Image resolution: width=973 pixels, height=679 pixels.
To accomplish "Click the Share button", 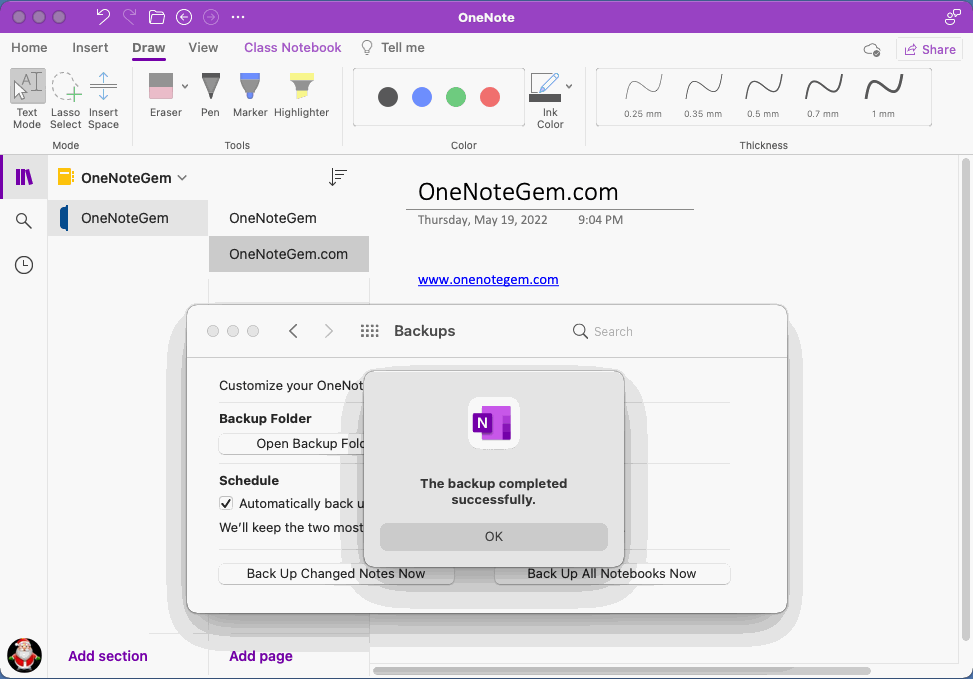I will click(x=930, y=50).
